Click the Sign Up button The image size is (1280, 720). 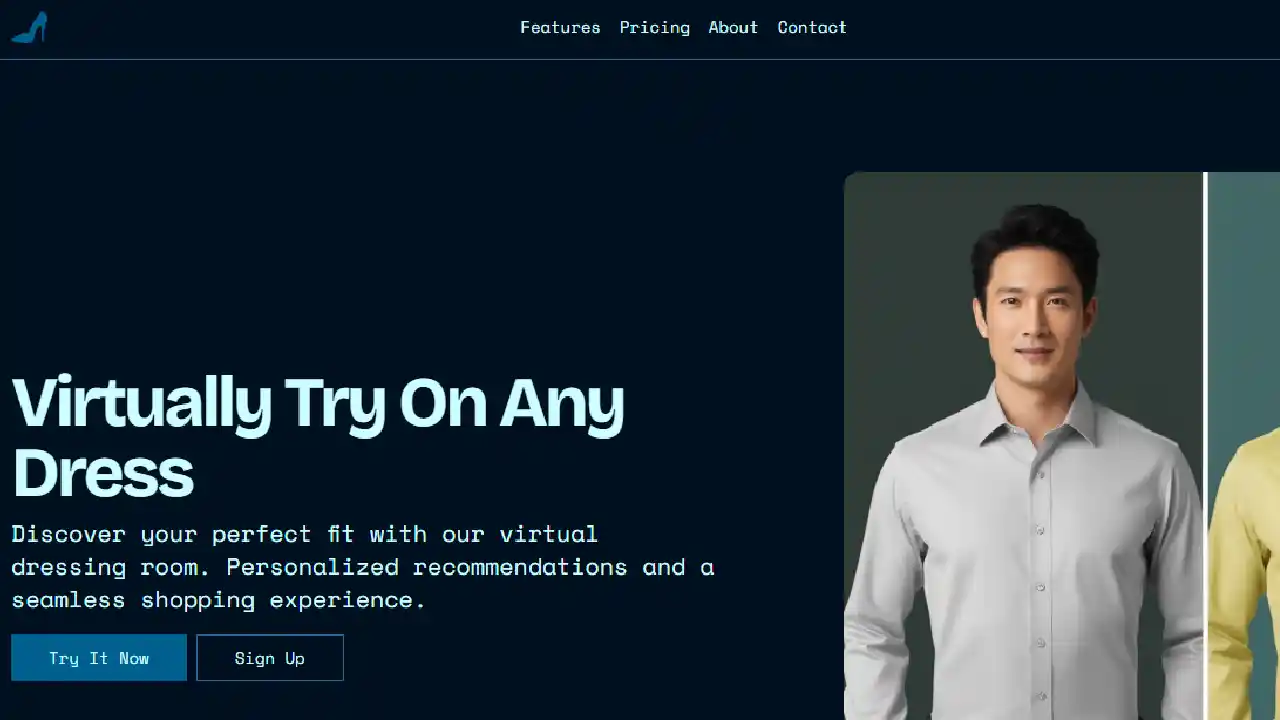(270, 658)
